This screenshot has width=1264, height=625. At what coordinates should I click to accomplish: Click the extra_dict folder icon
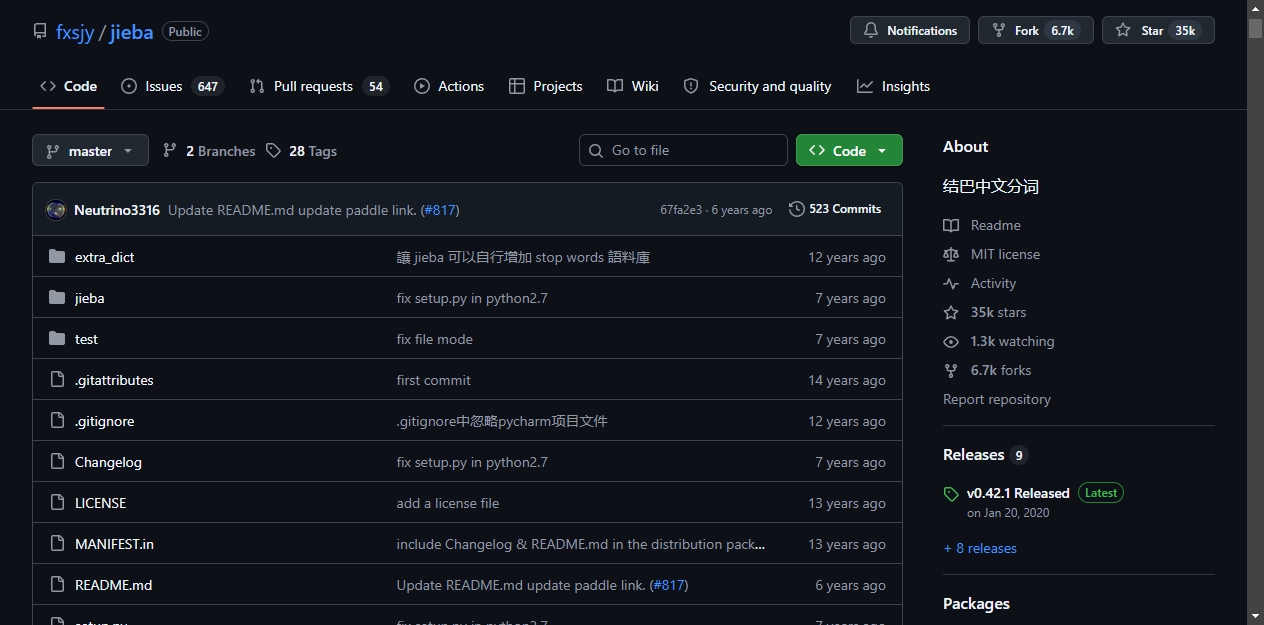pos(57,257)
